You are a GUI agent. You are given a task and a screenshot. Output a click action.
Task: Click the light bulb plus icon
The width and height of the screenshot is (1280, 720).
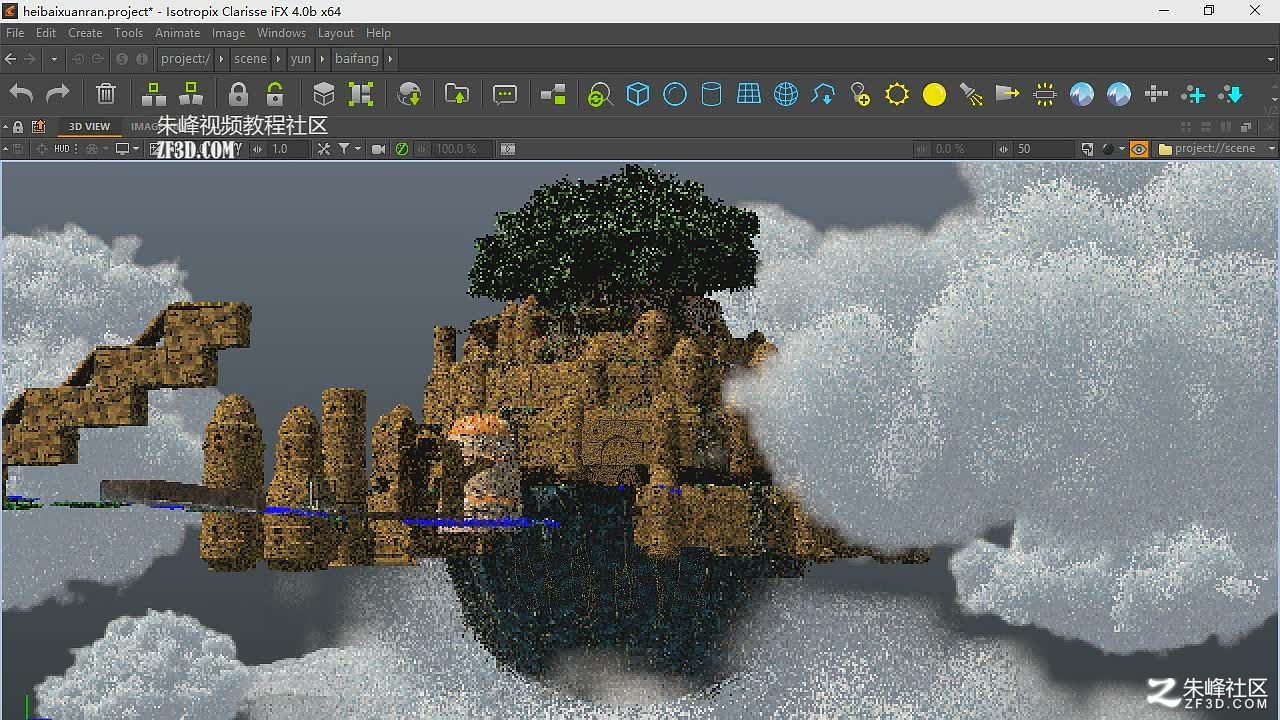[x=860, y=94]
